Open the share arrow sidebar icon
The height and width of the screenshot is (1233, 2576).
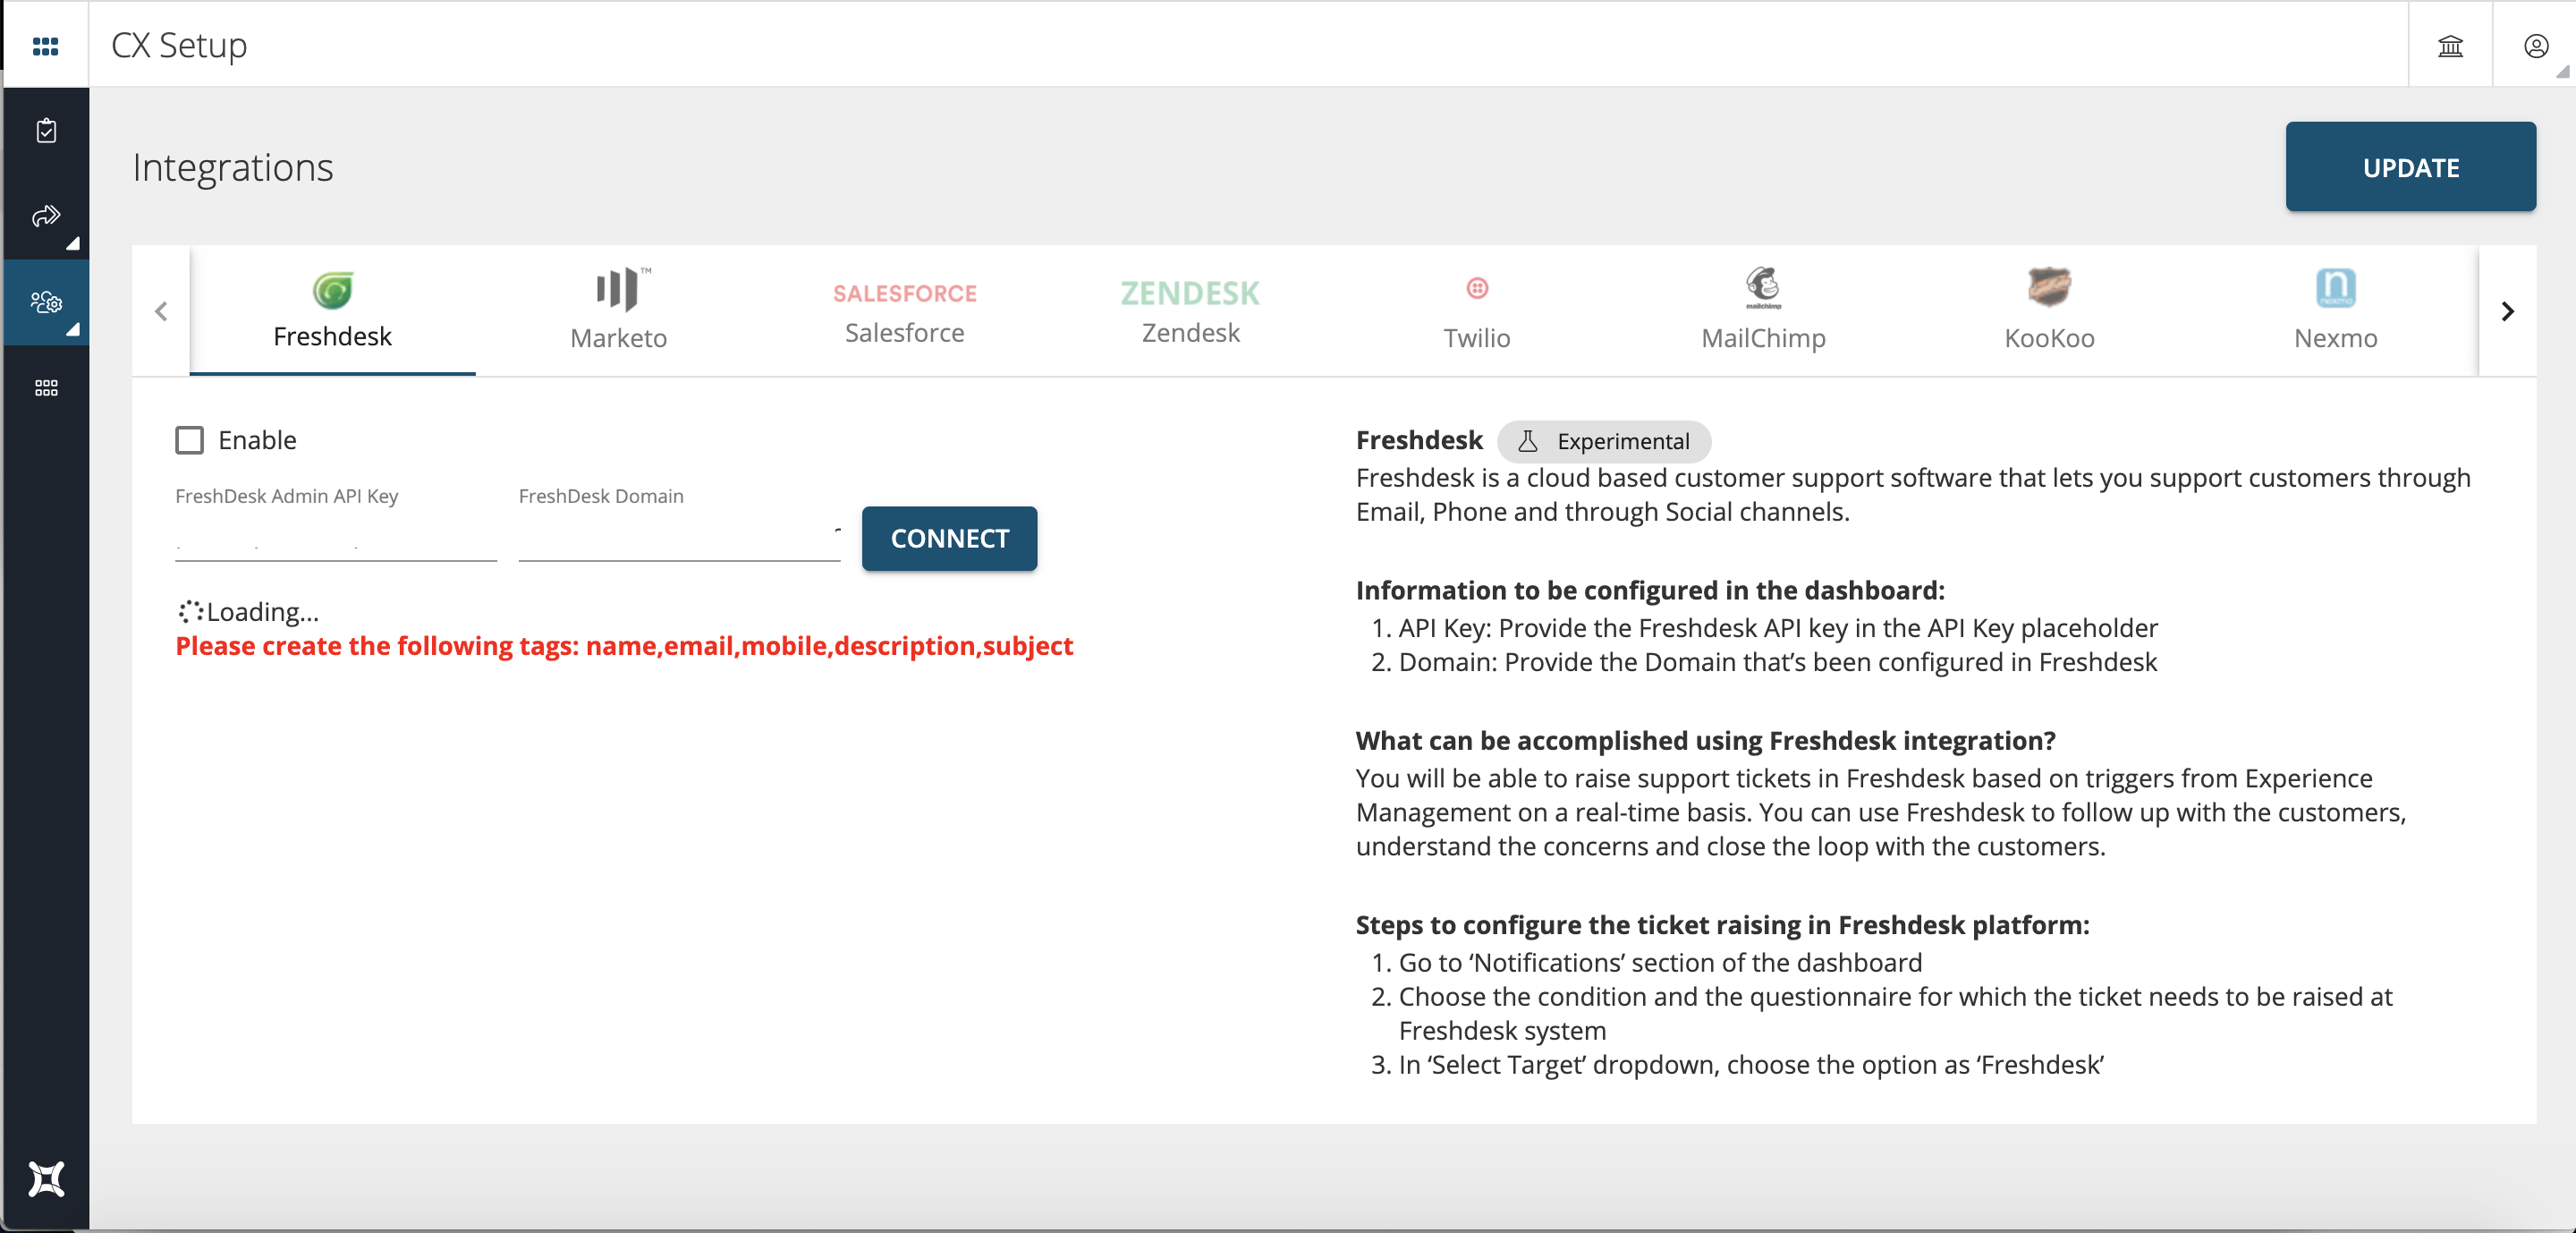(x=46, y=216)
